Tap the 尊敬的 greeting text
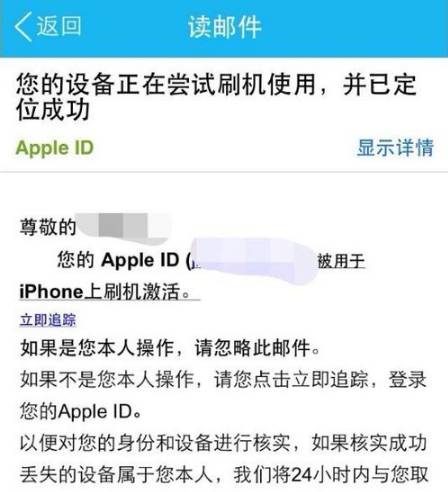Viewport: 448px width, 492px height. (48, 227)
